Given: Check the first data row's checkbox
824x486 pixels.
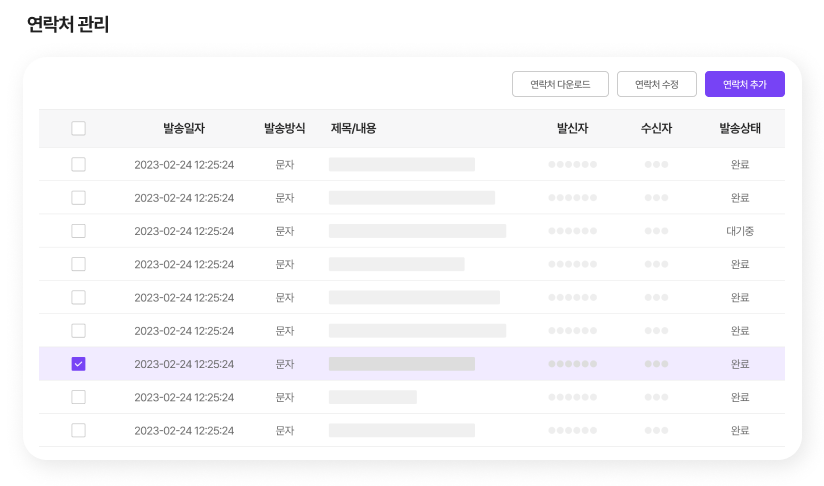Looking at the screenshot, I should coord(79,165).
